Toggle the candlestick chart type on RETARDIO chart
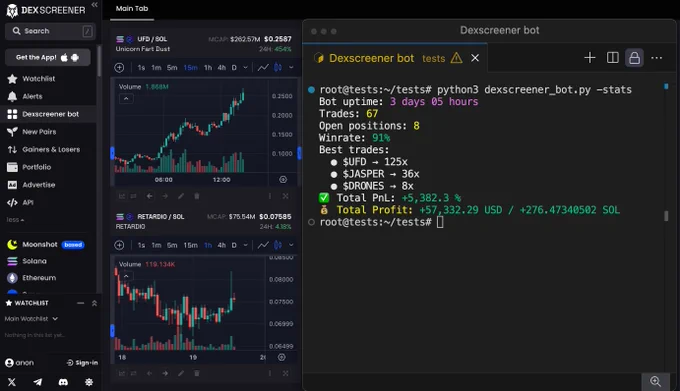The height and width of the screenshot is (391, 680). pyautogui.click(x=278, y=245)
